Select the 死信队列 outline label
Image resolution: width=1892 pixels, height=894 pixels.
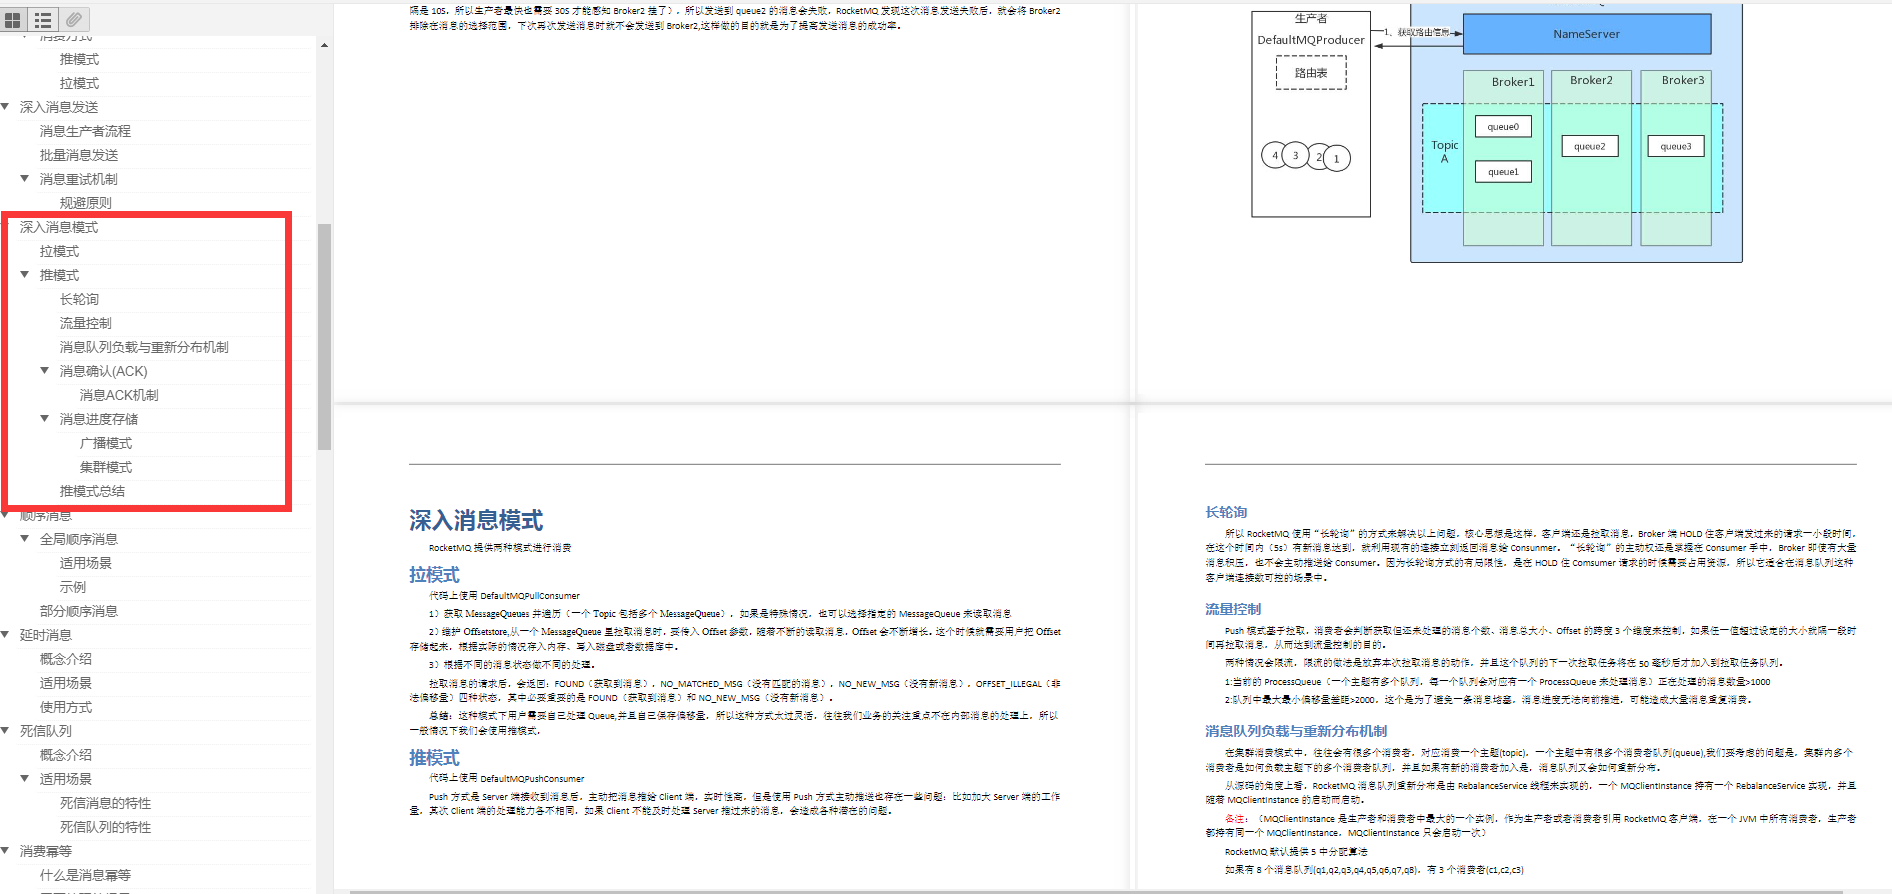(46, 731)
